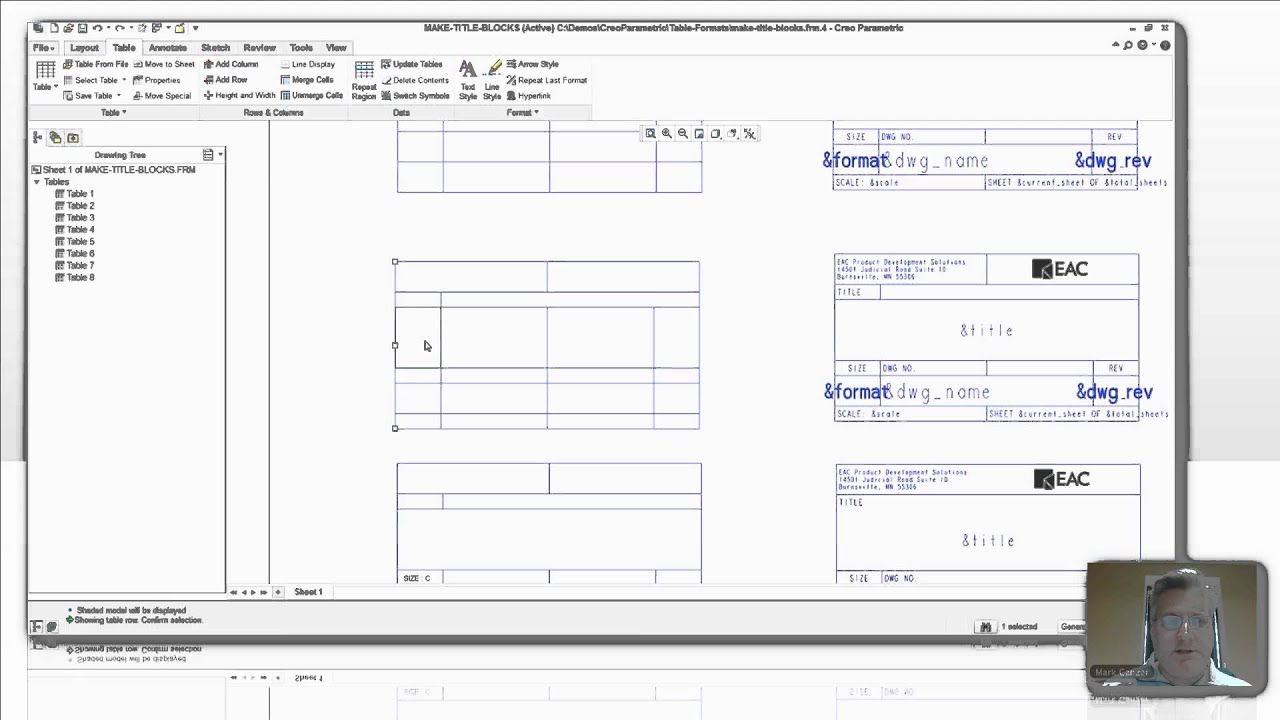Click Move to Sheet
This screenshot has height=720, width=1280.
(x=163, y=64)
